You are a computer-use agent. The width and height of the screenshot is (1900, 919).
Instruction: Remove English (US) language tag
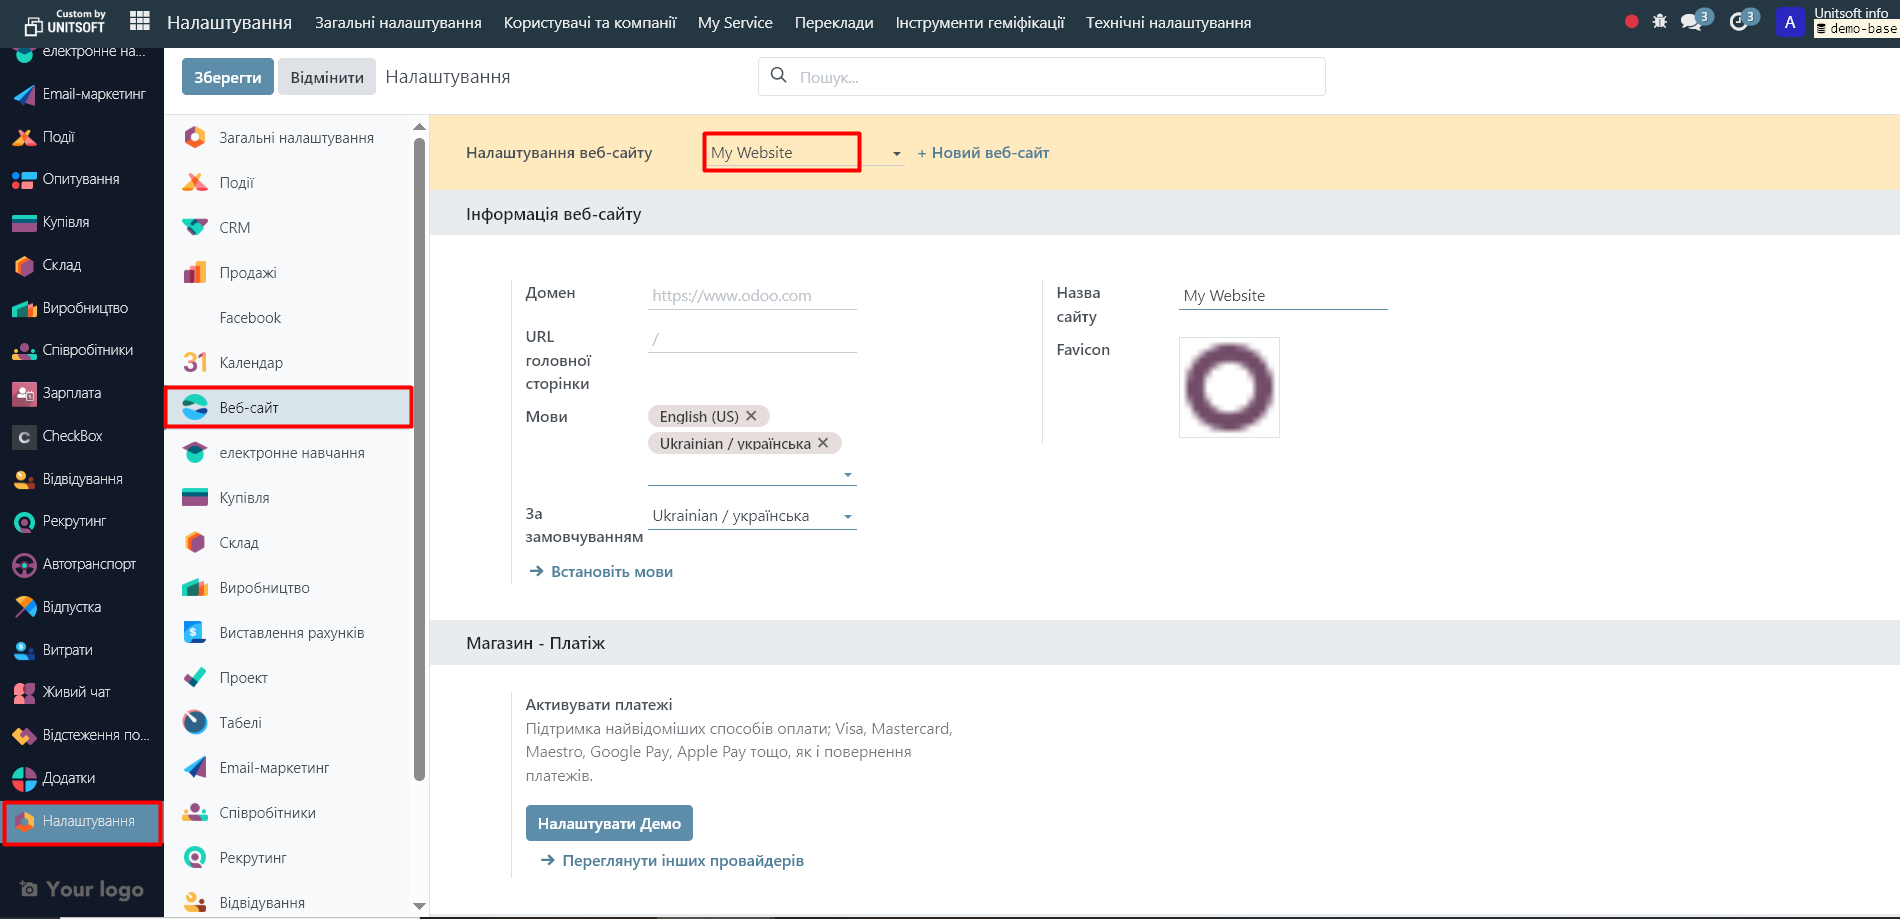(x=752, y=416)
